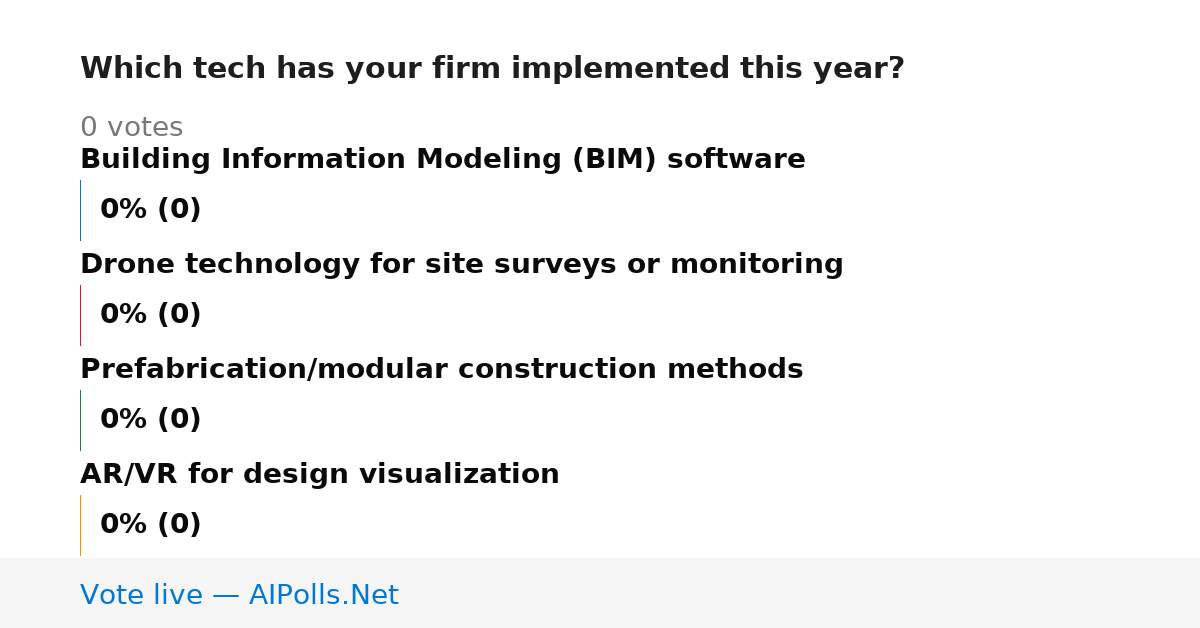Click the word 'methods' in Prefabrication option
1200x628 pixels.
point(735,370)
